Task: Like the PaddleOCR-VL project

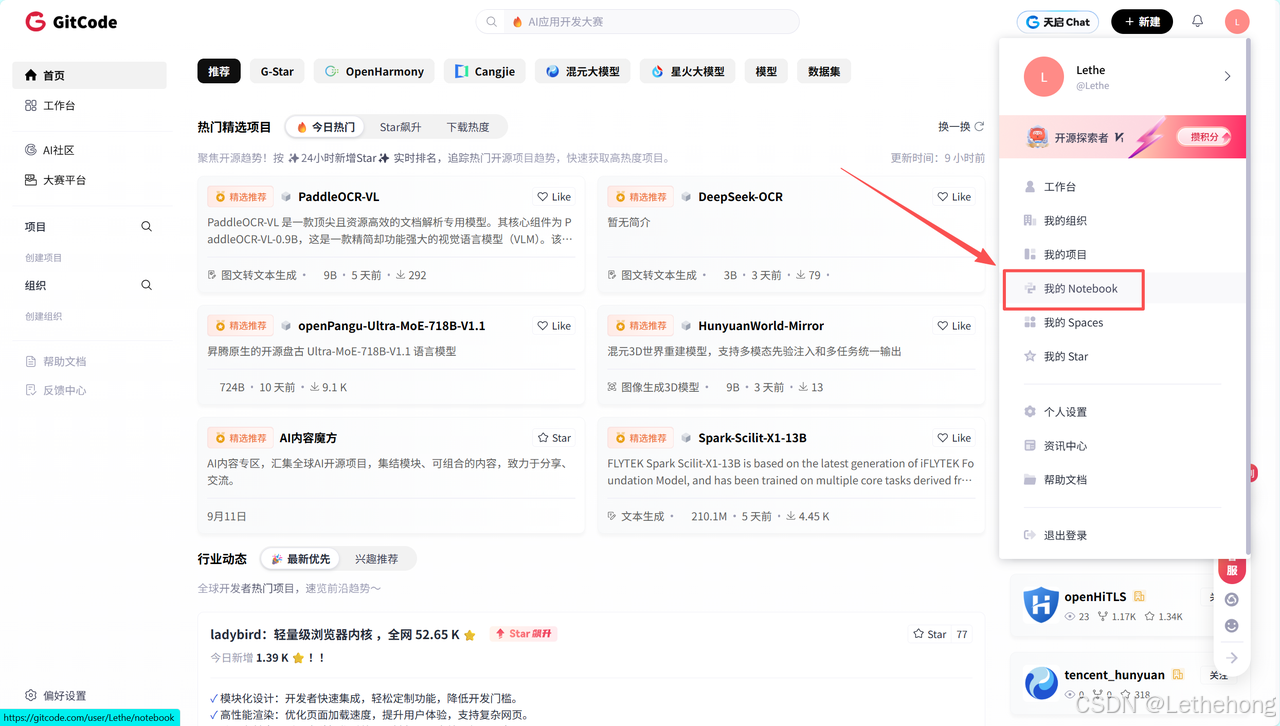Action: coord(554,197)
